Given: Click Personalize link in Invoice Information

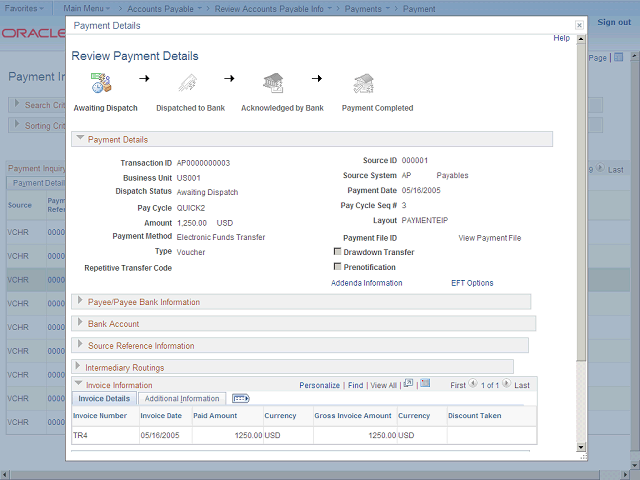Looking at the screenshot, I should [319, 385].
